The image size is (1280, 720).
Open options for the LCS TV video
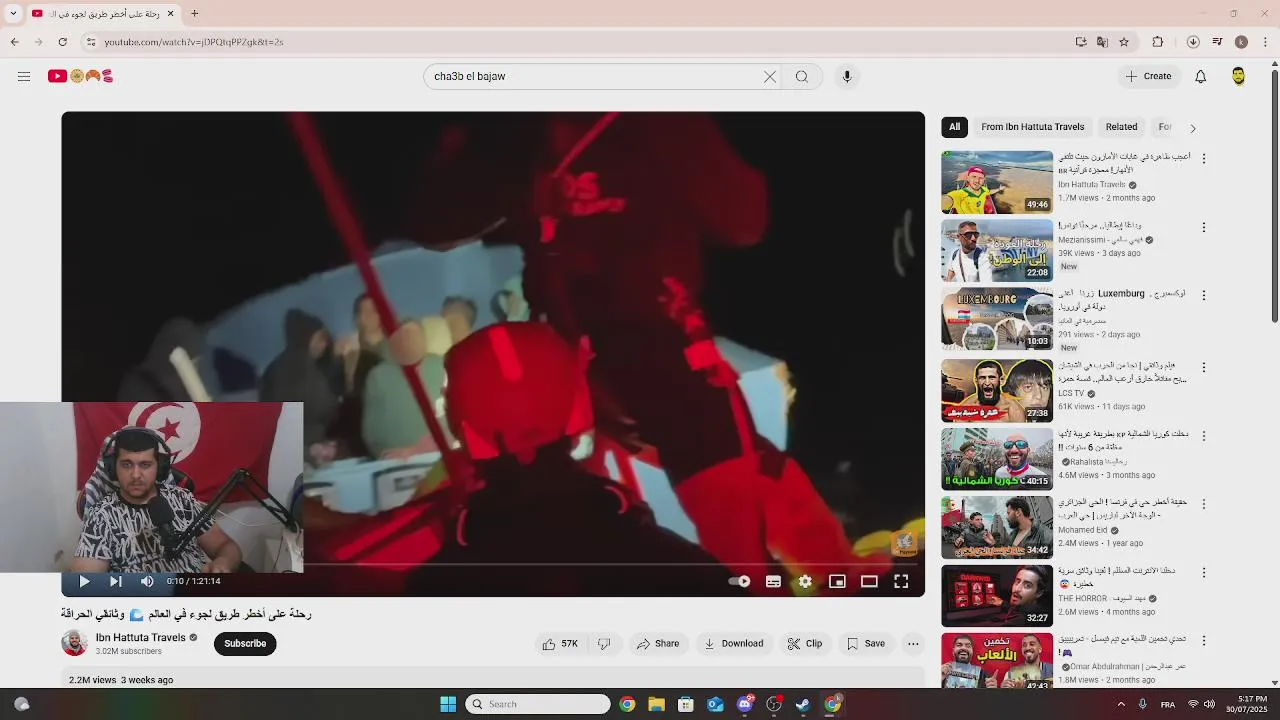[x=1204, y=367]
